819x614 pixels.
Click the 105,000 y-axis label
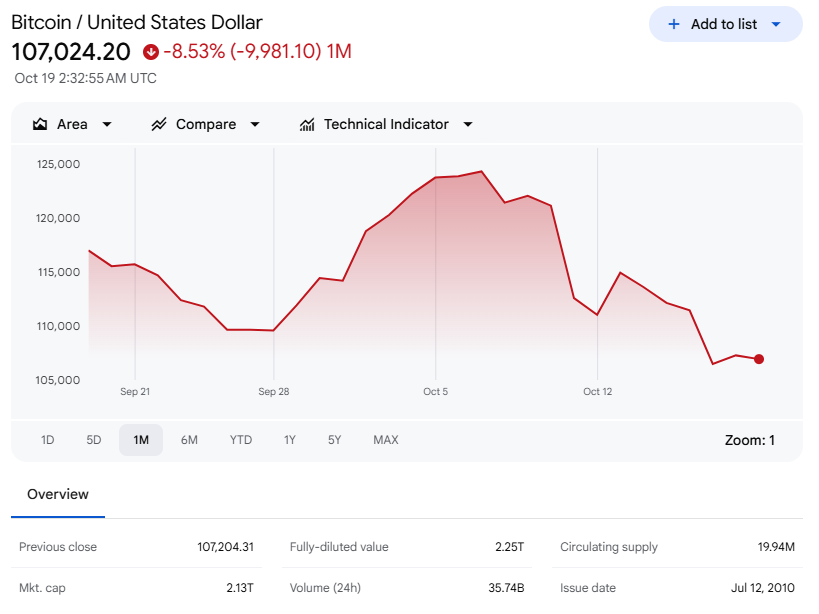(x=58, y=380)
